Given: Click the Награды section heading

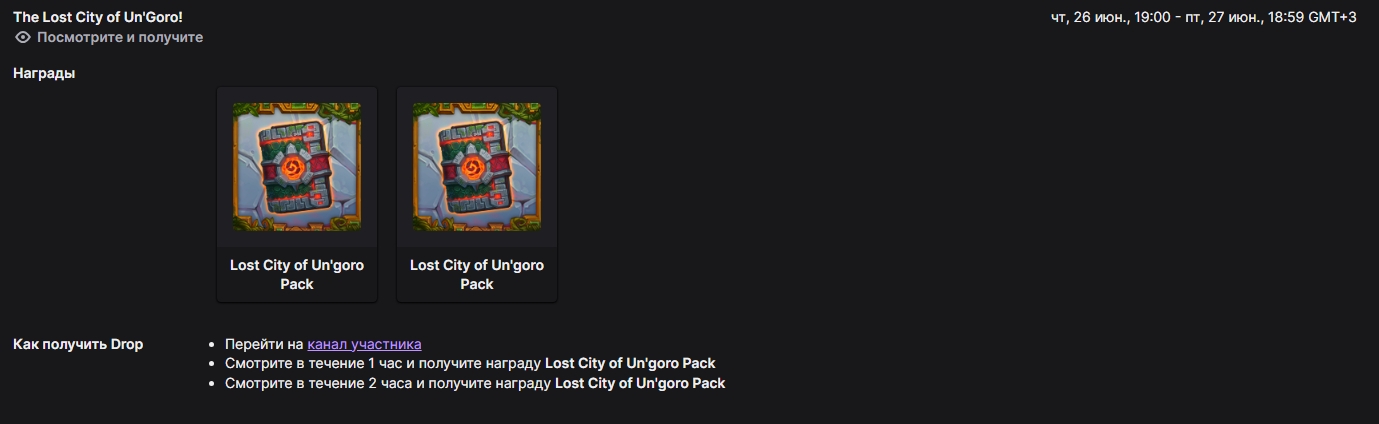Looking at the screenshot, I should click(44, 73).
